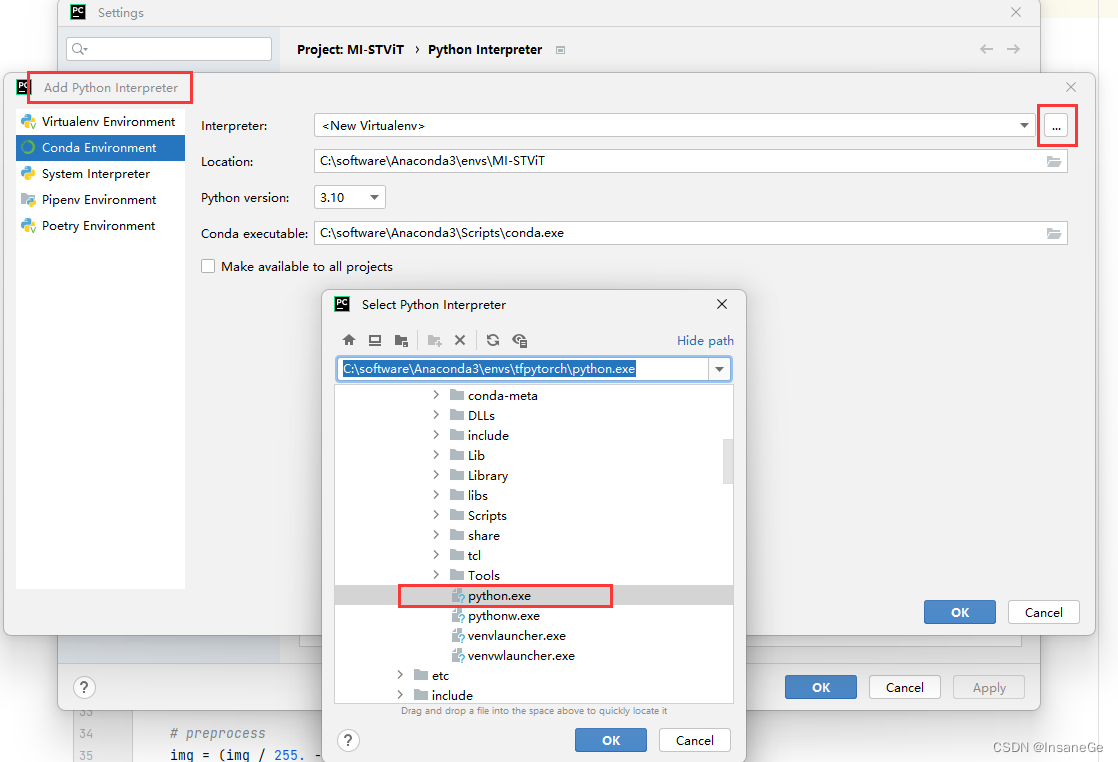Expand Scripts folder

436,515
